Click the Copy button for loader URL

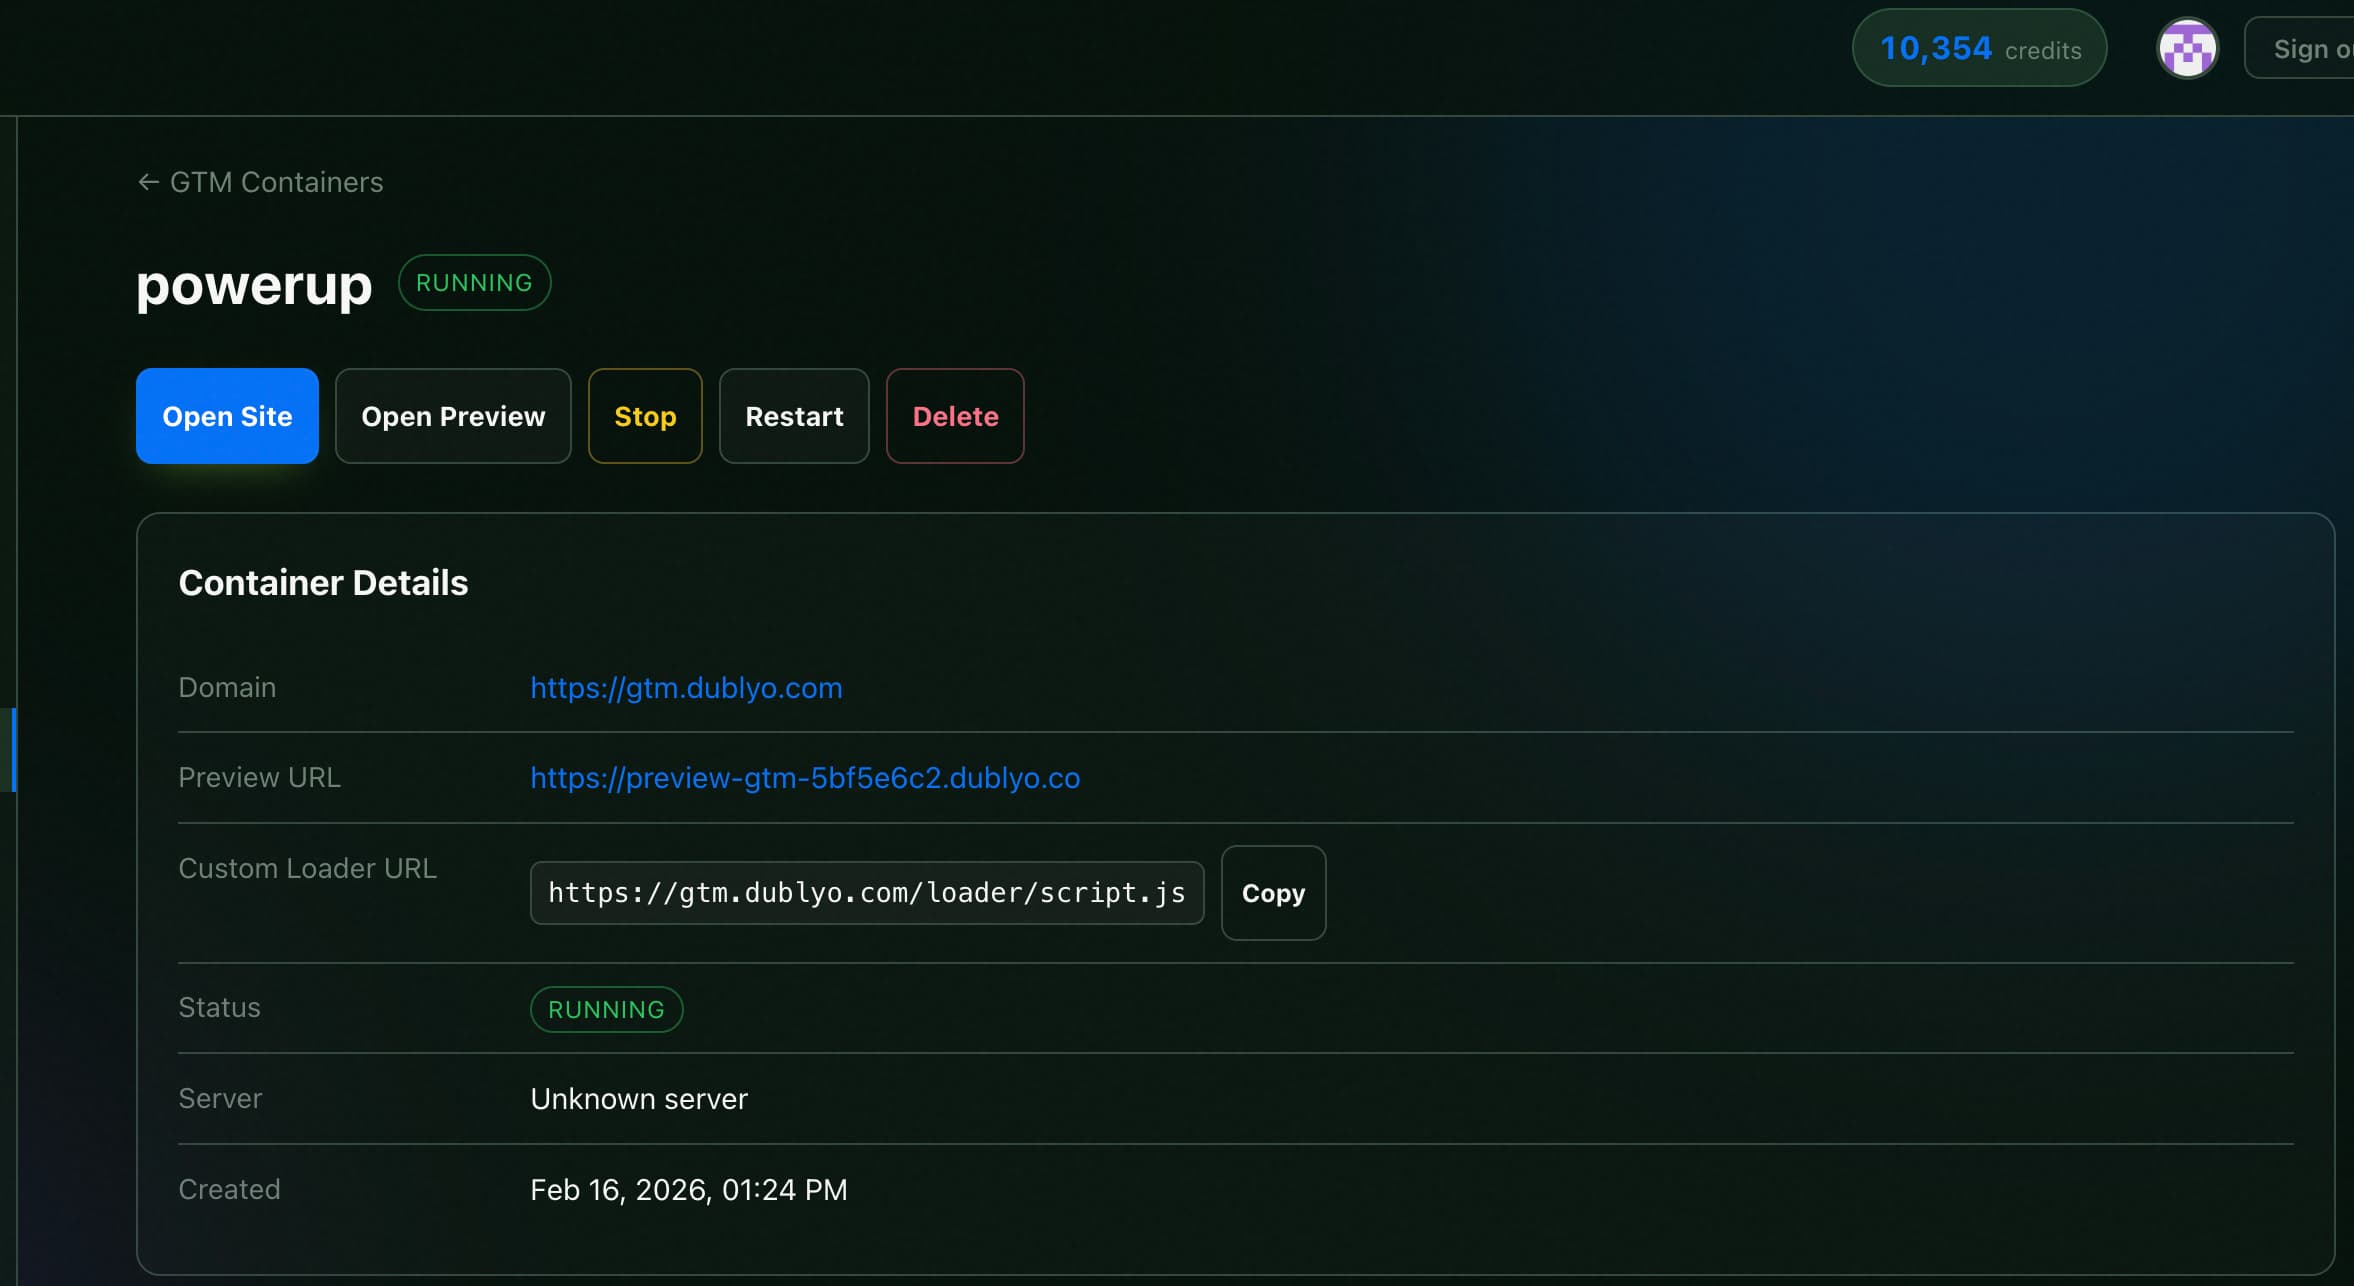coord(1272,893)
